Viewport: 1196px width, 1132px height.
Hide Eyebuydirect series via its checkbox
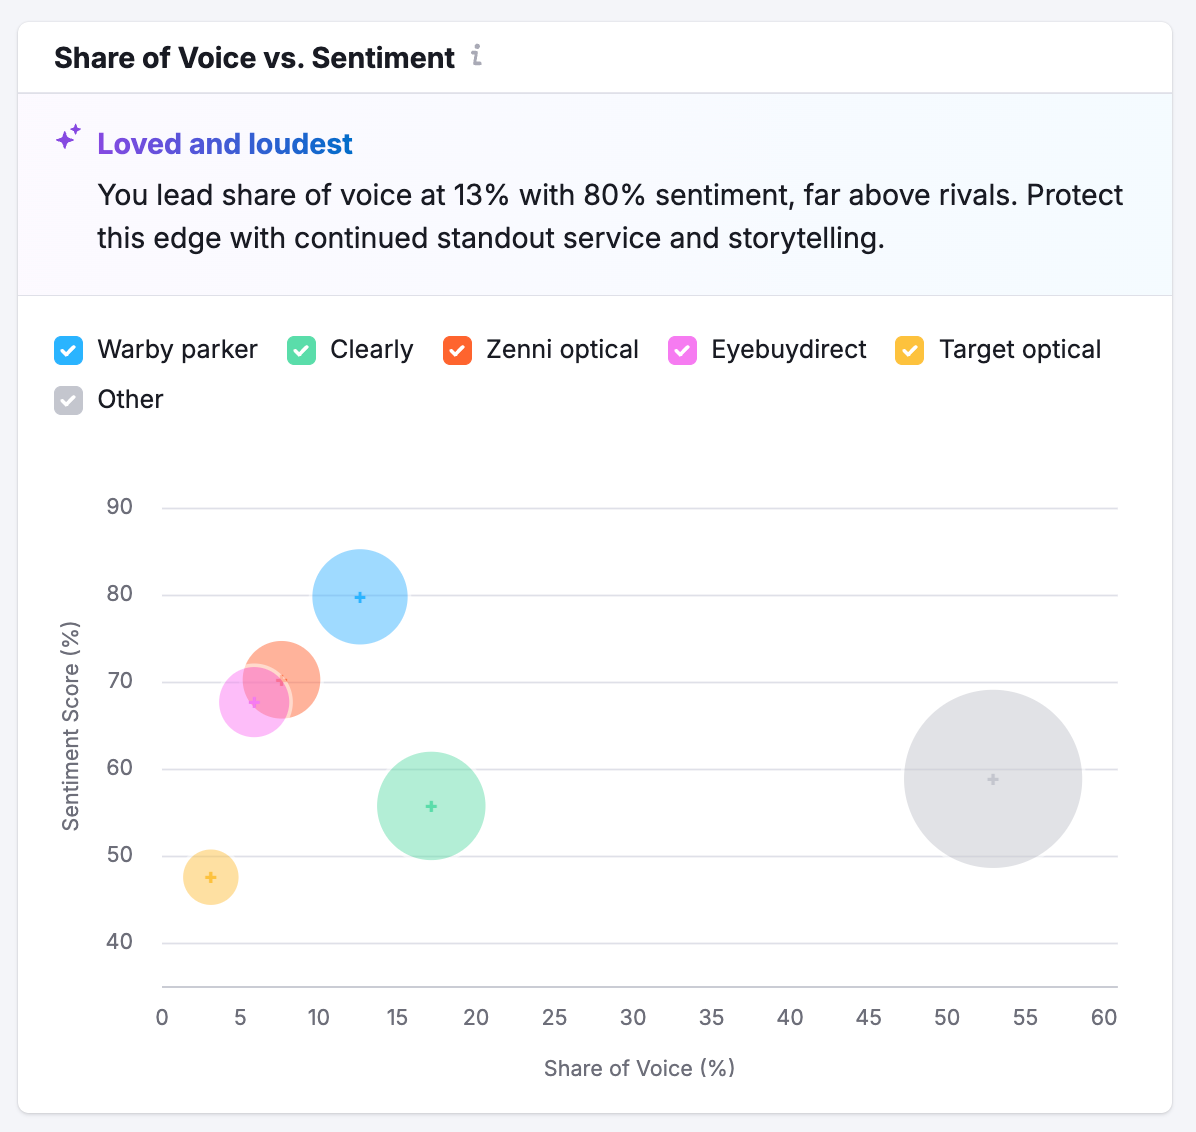point(682,351)
